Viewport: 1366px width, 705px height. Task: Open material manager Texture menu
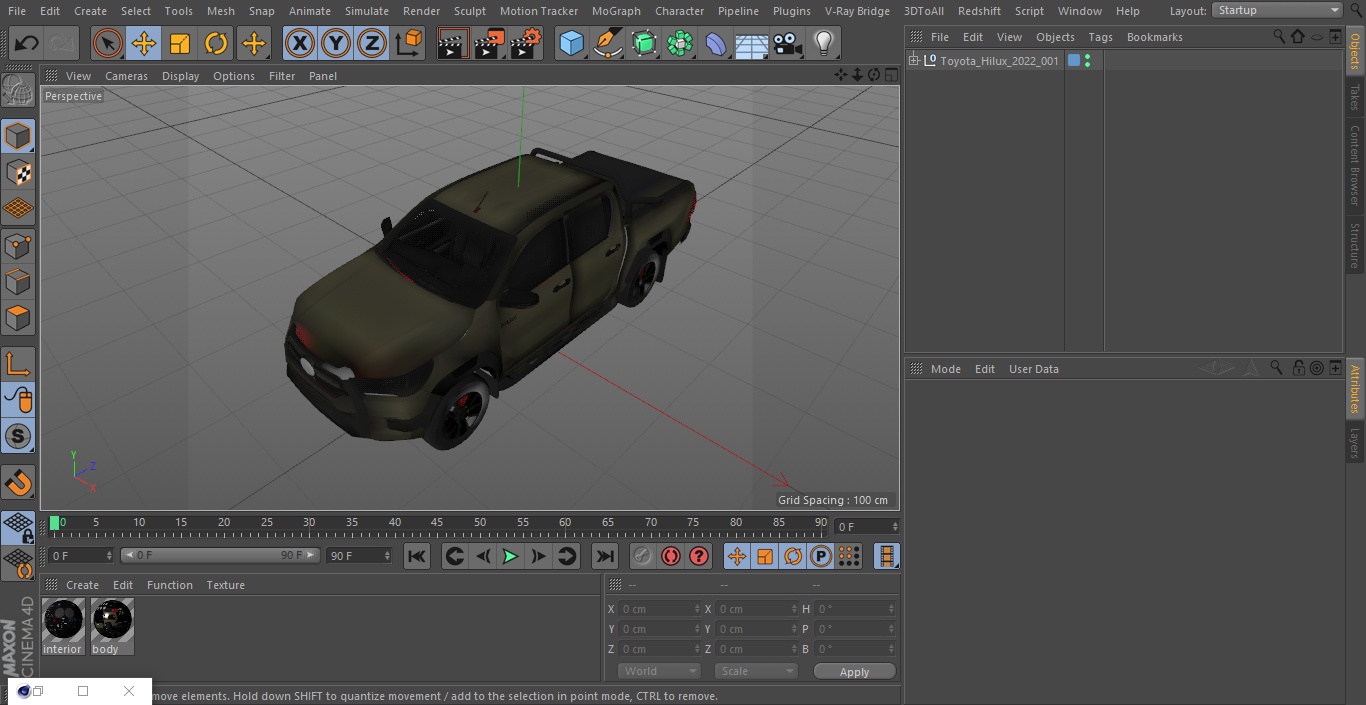[225, 585]
